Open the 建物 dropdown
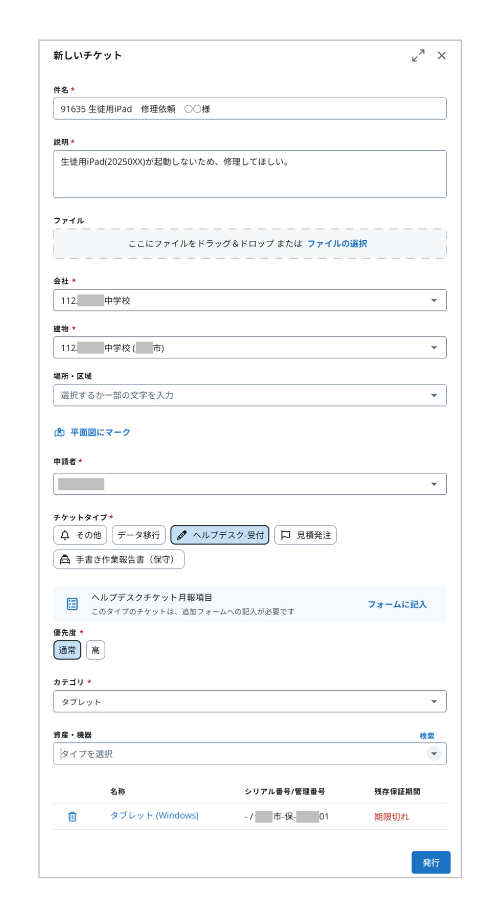This screenshot has width=500, height=905. pos(250,348)
